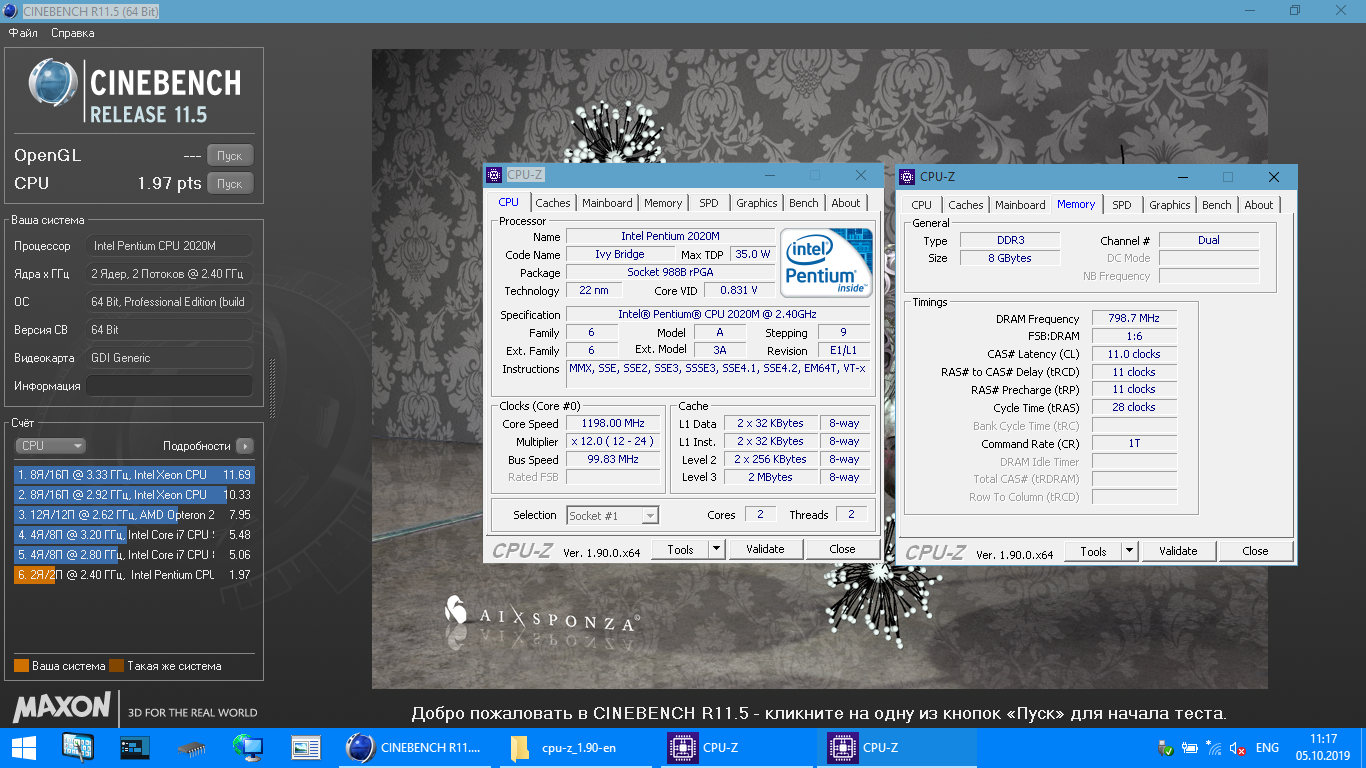Screen dimensions: 1366x768
Task: Select ranking row 4 Core i7 3.20 ГГц
Action: [134, 535]
